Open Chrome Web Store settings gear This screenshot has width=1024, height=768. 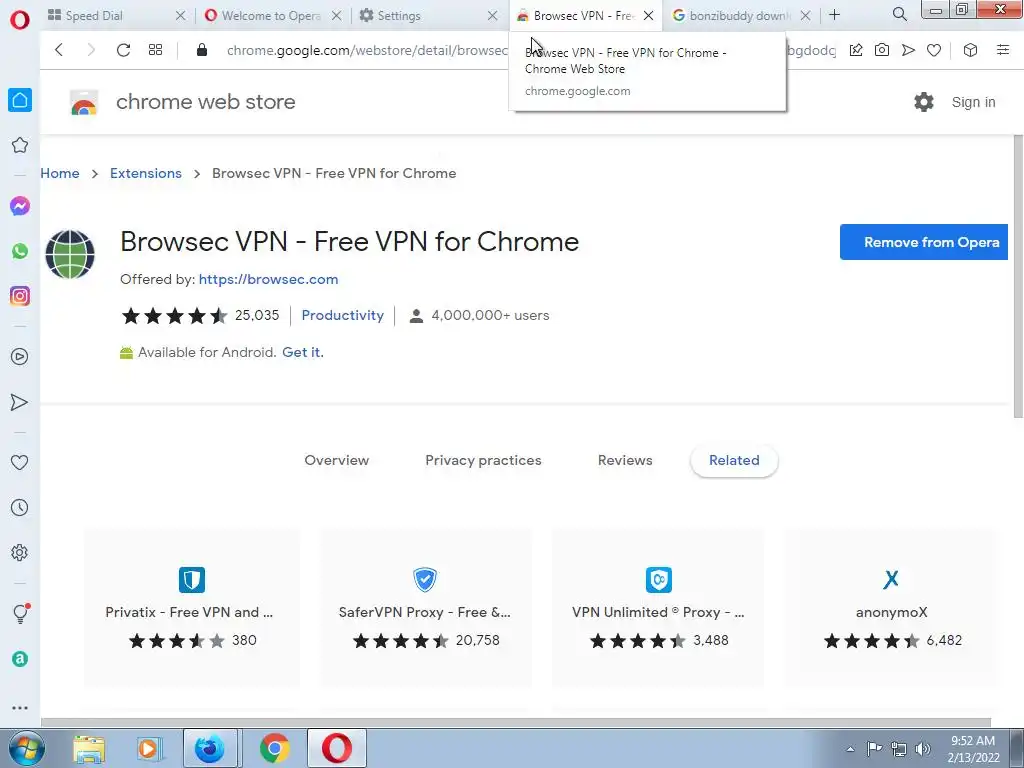click(x=923, y=102)
